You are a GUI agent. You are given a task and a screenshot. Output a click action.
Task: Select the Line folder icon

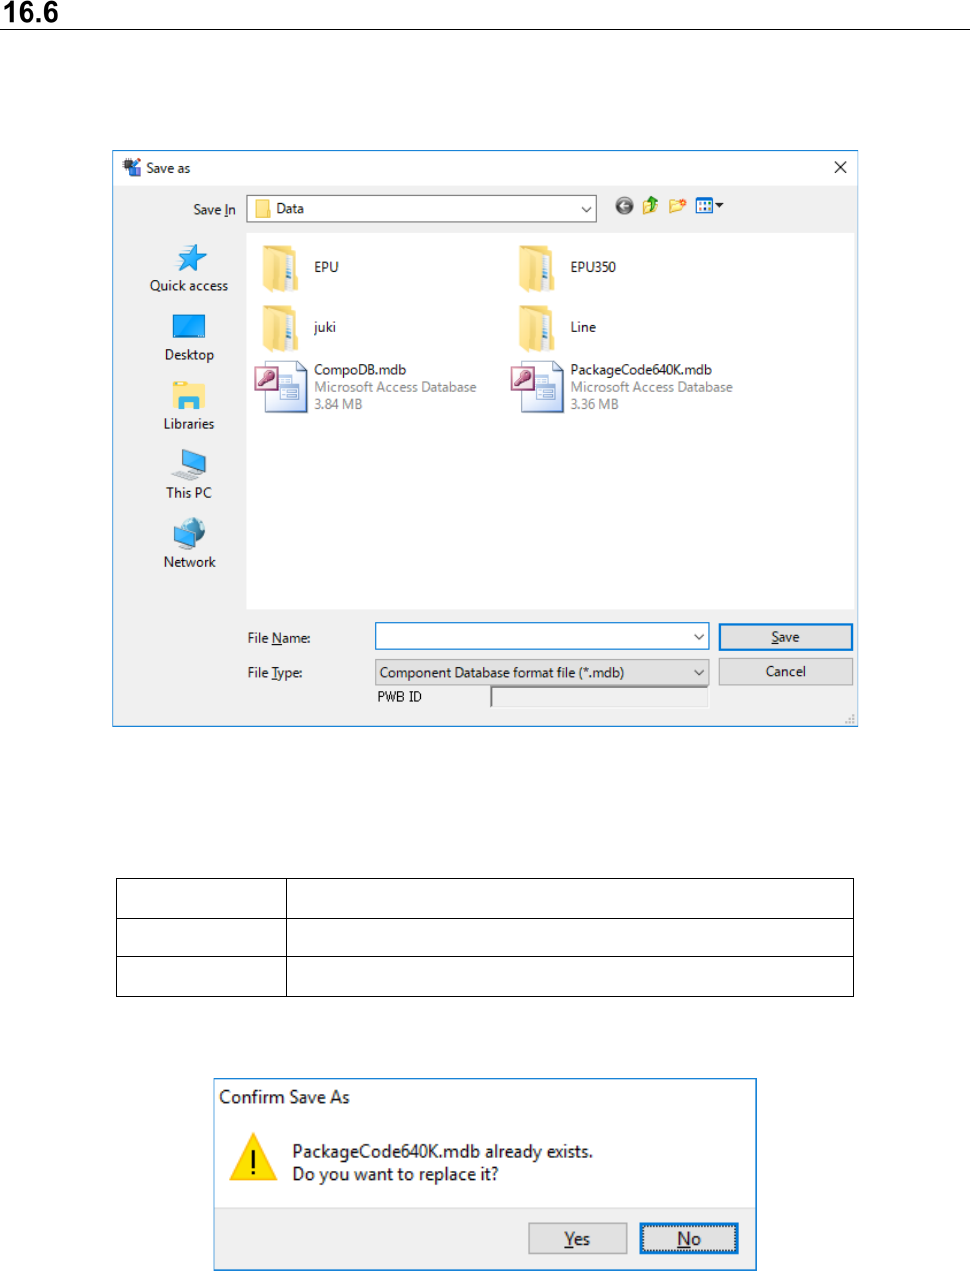click(x=536, y=328)
